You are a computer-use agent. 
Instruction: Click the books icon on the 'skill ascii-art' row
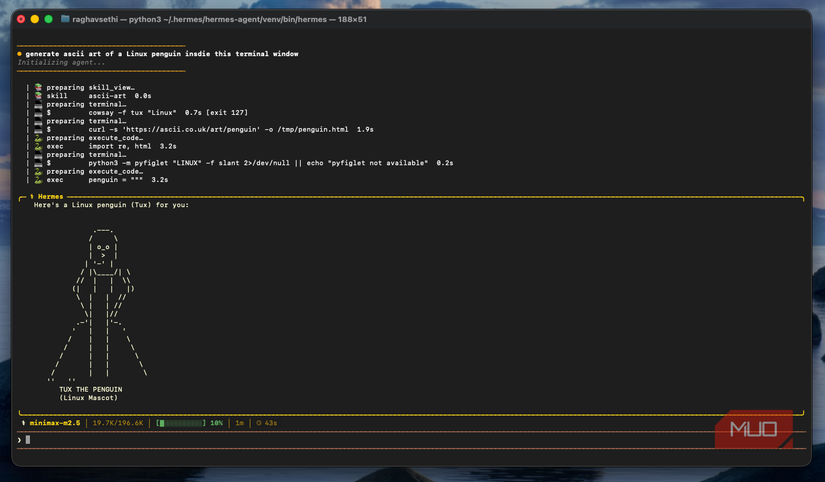[38, 96]
